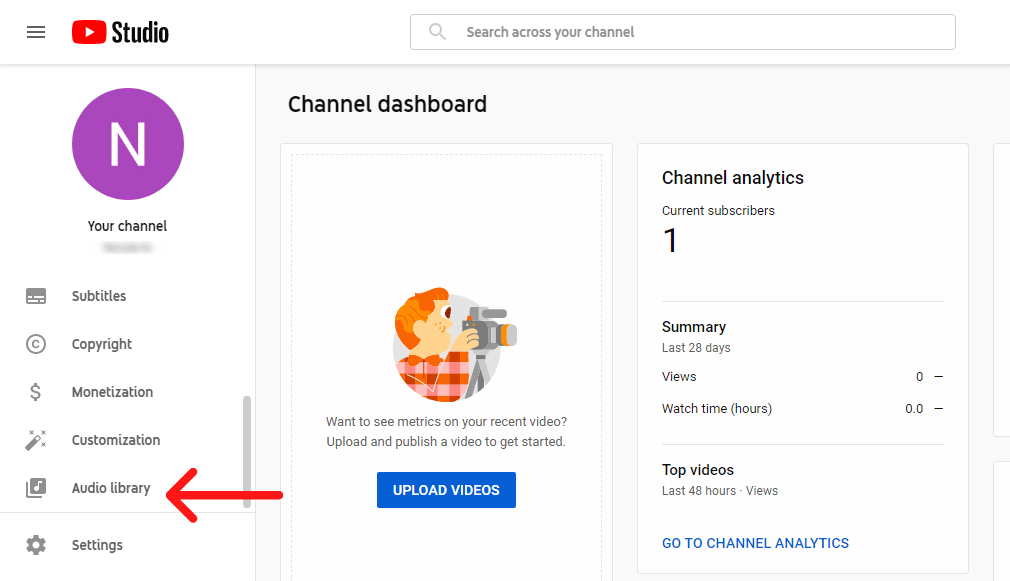This screenshot has width=1010, height=581.
Task: Click the Copyright shield icon
Action: [36, 344]
